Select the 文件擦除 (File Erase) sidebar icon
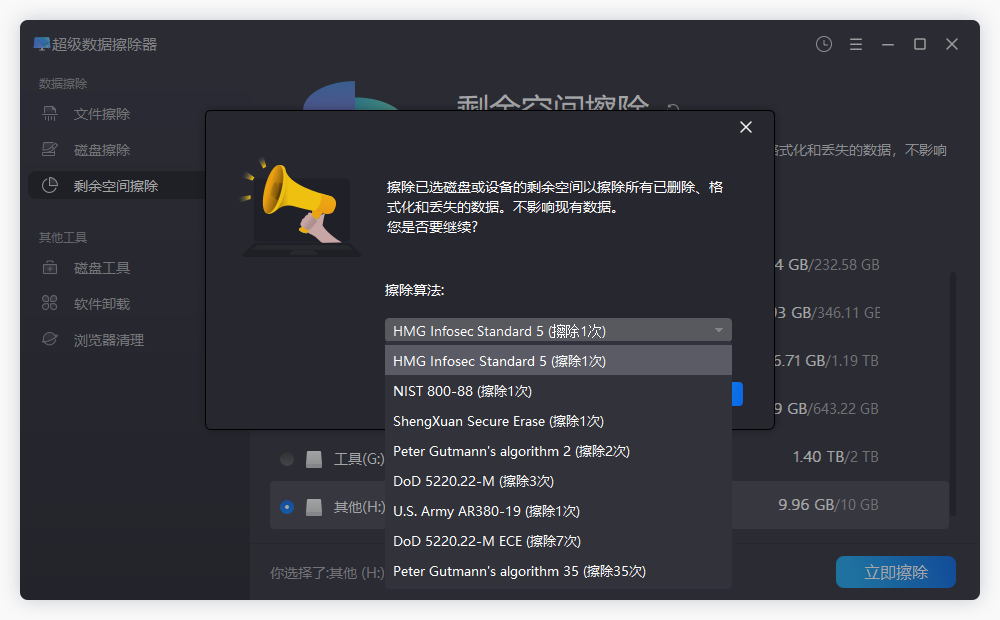 [x=48, y=113]
